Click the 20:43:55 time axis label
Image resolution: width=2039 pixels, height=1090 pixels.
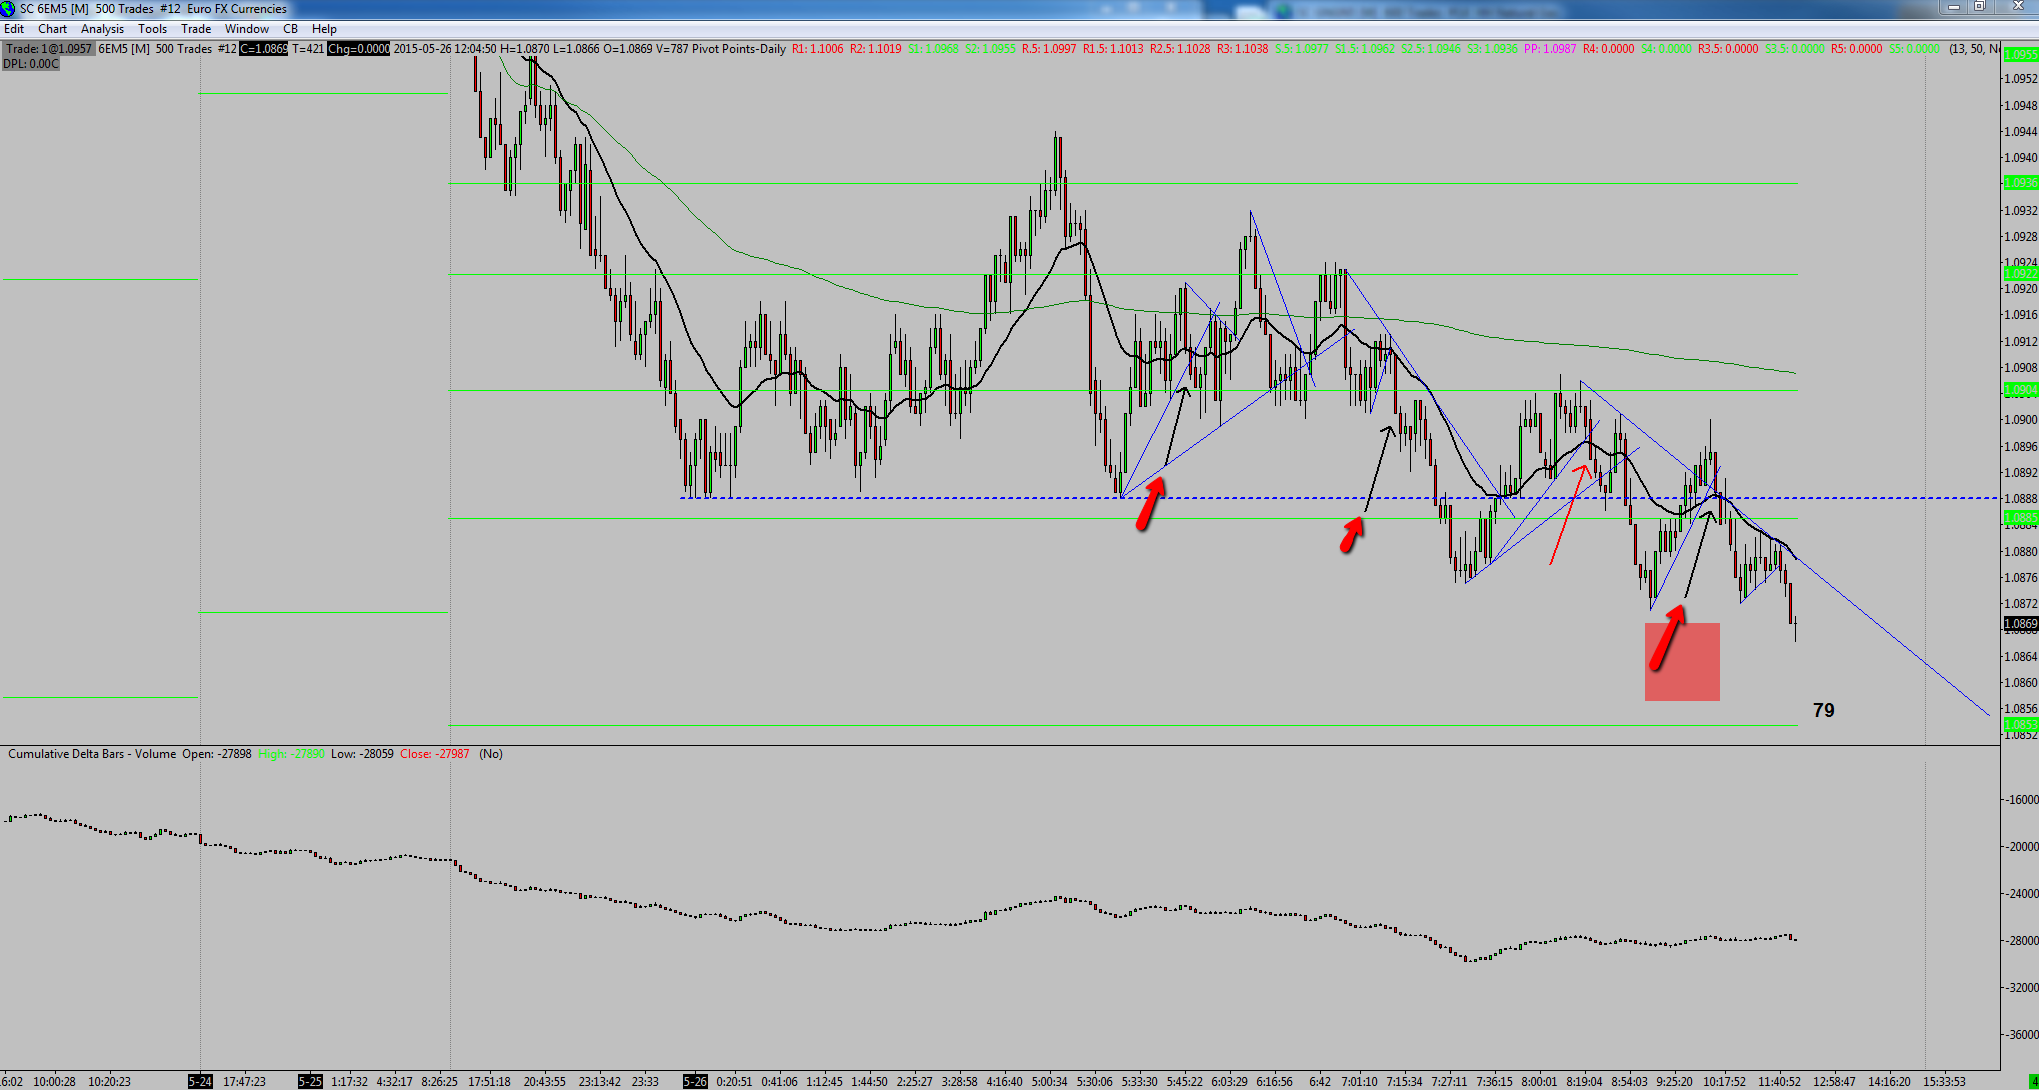pos(544,1082)
